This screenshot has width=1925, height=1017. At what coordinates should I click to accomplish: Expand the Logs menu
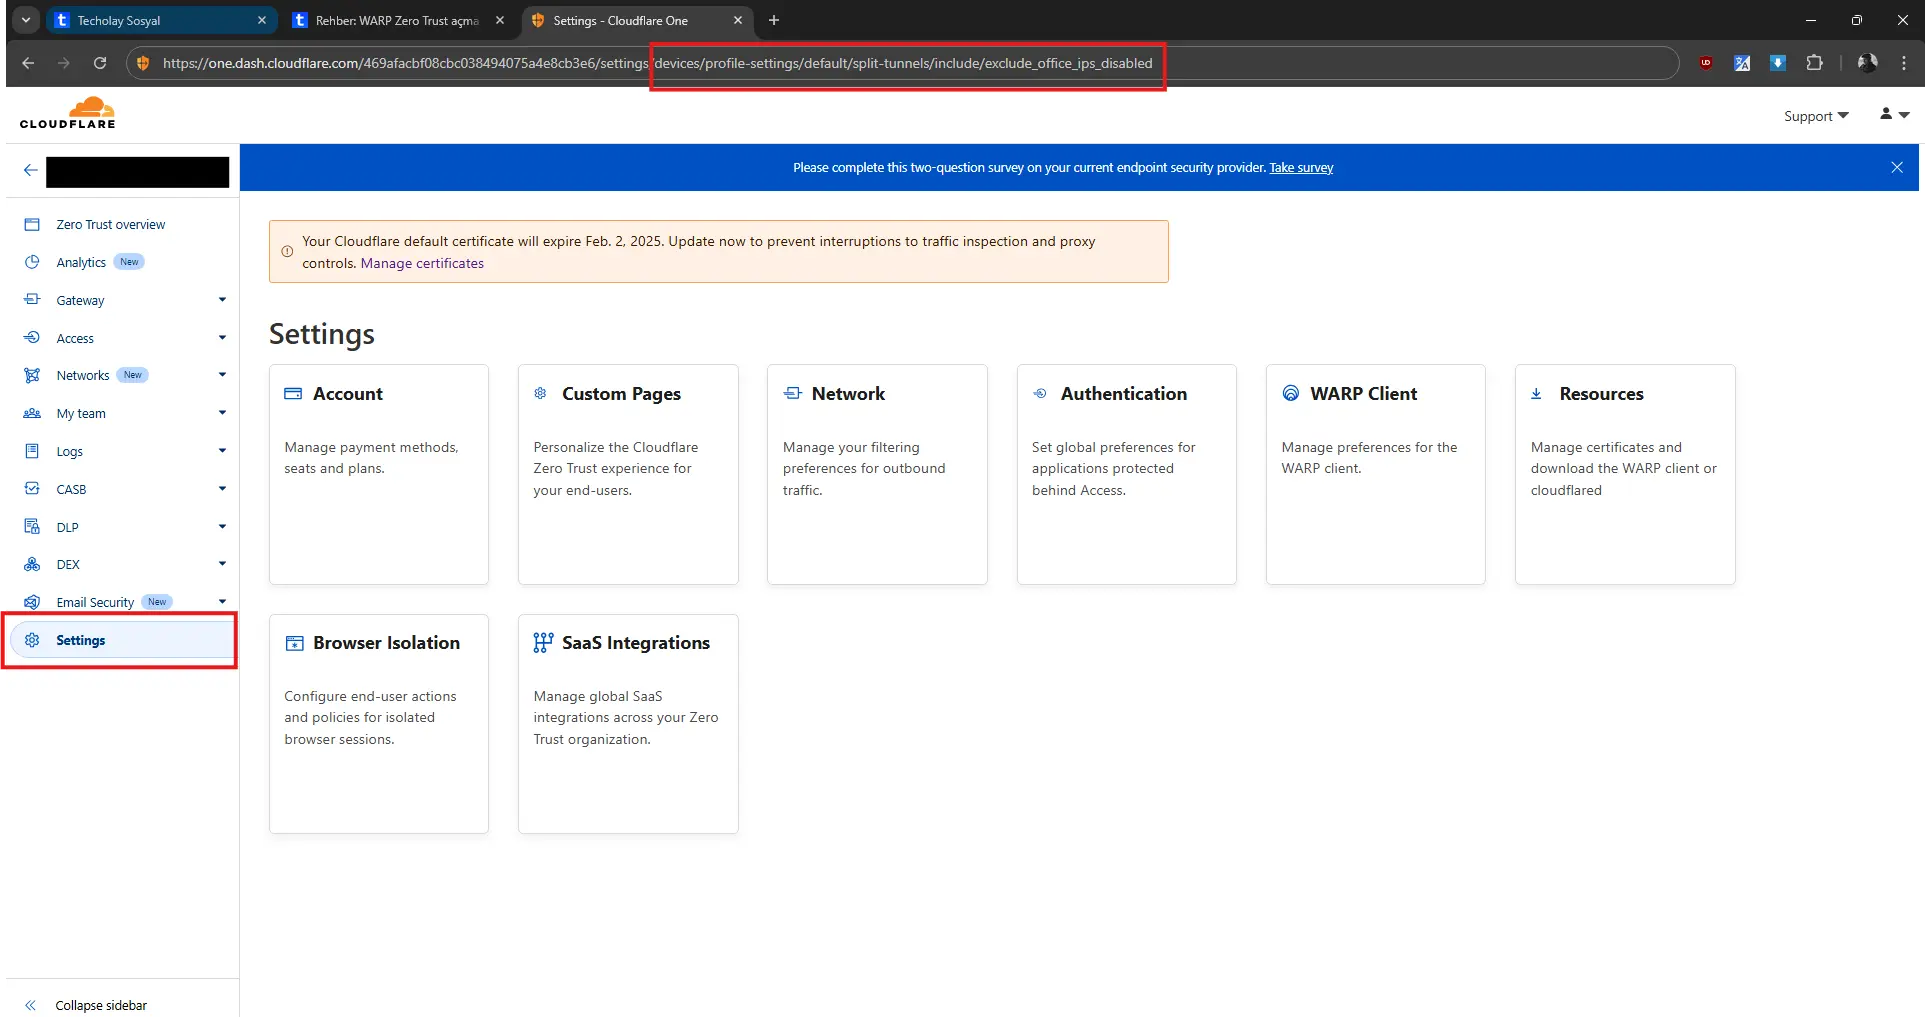(x=222, y=451)
